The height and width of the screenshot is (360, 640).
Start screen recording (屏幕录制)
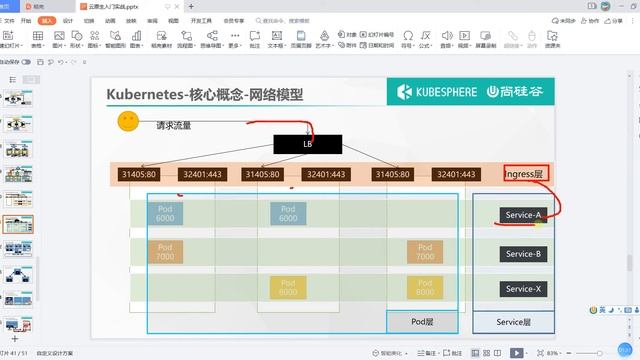[485, 39]
